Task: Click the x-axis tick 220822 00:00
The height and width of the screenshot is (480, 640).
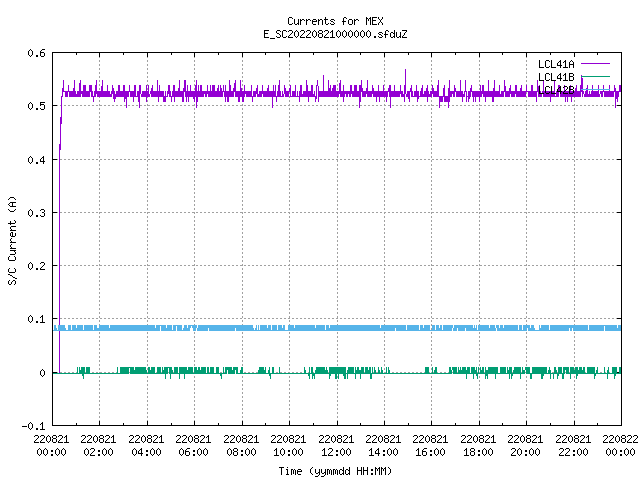Action: [620, 446]
